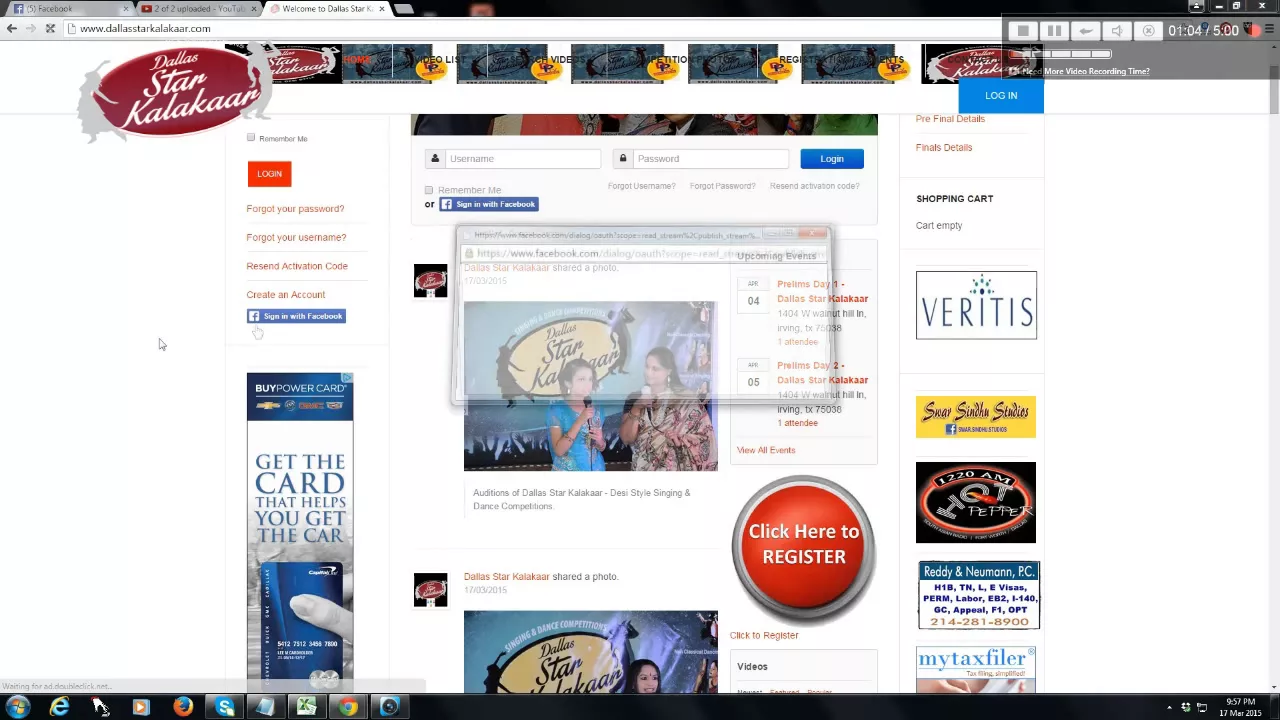Open the Windows Start menu
Viewport: 1280px width, 720px height.
(18, 707)
